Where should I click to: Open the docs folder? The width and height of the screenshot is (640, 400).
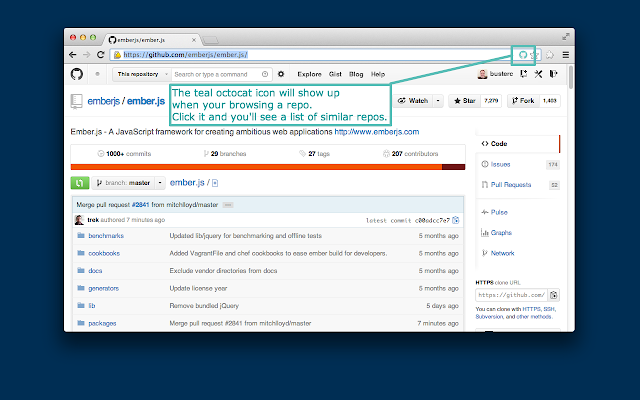95,271
